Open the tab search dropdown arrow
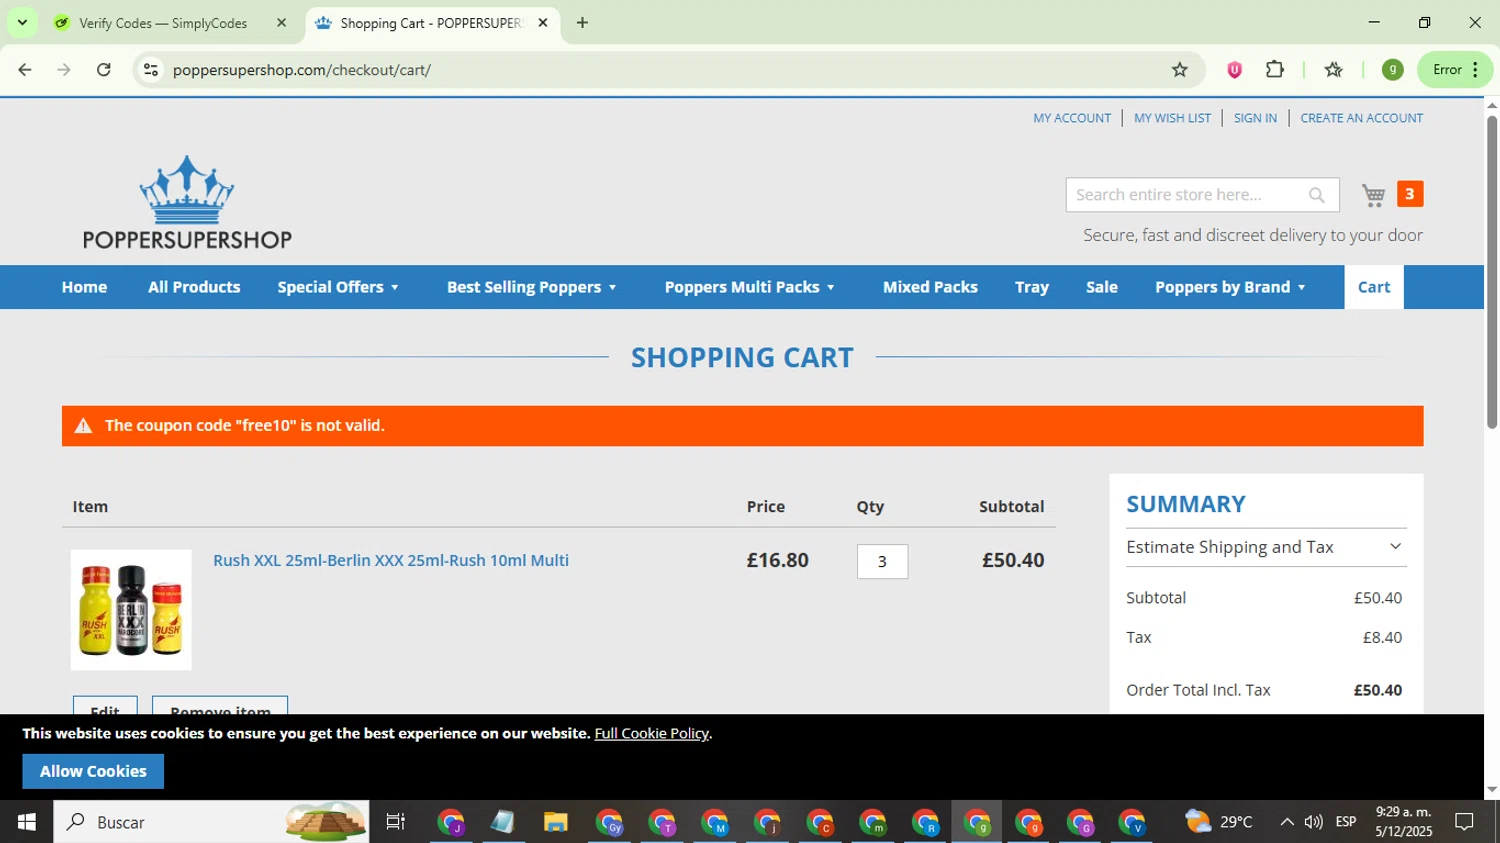Screen dimensions: 1500x843 (22, 23)
